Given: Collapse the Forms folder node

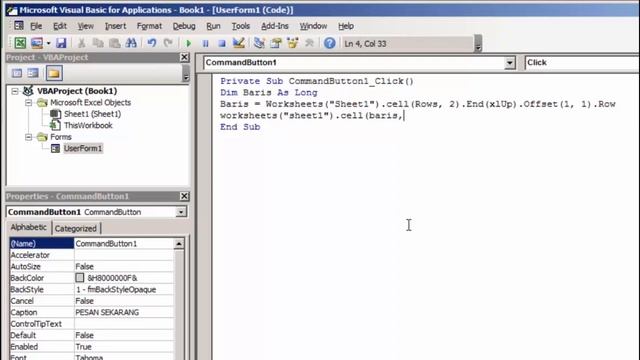Looking at the screenshot, I should tap(29, 137).
